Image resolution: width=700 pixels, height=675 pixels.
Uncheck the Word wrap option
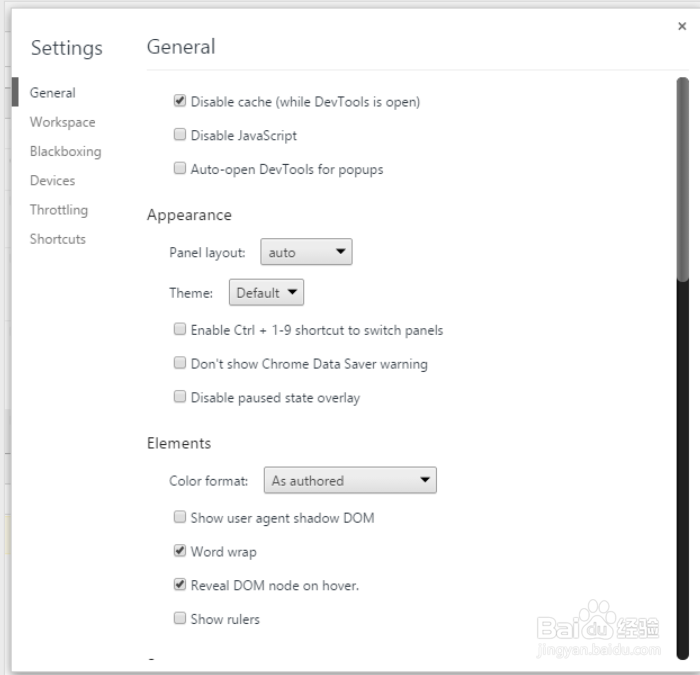point(180,551)
